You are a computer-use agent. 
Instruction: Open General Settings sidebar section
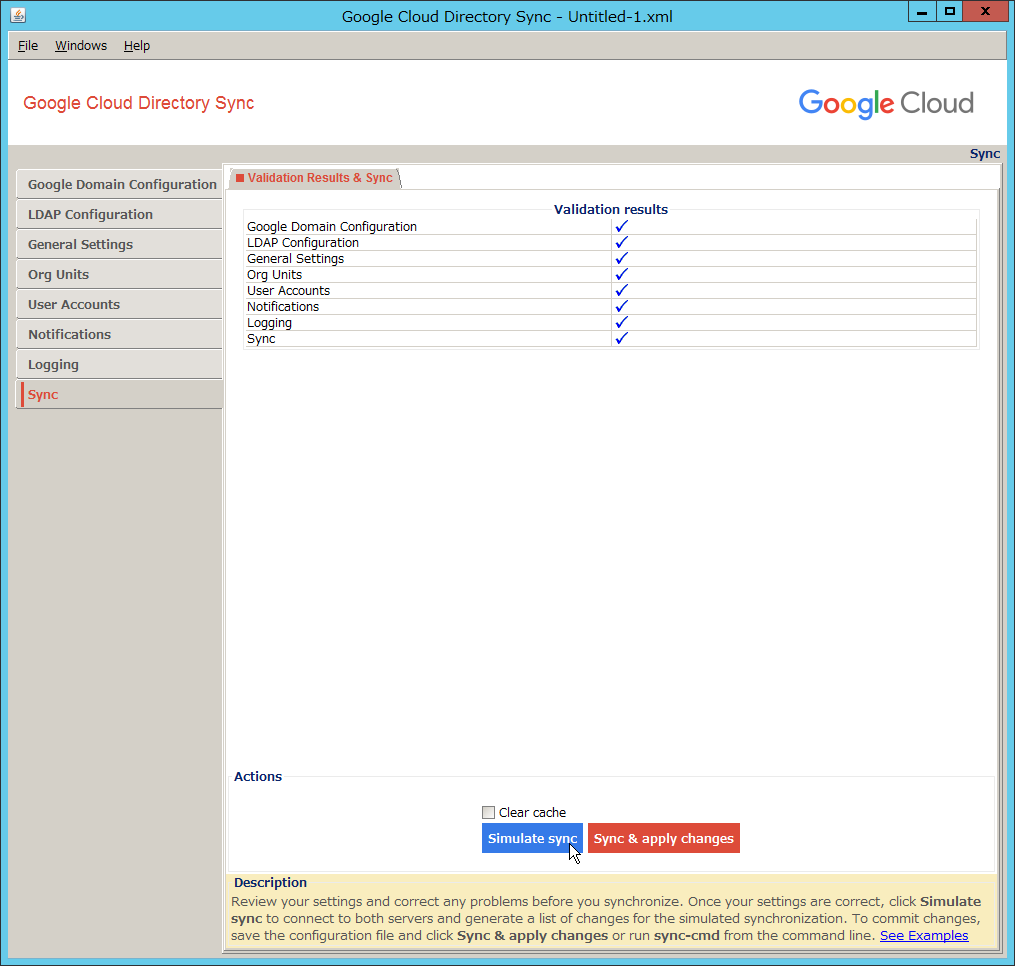click(120, 245)
